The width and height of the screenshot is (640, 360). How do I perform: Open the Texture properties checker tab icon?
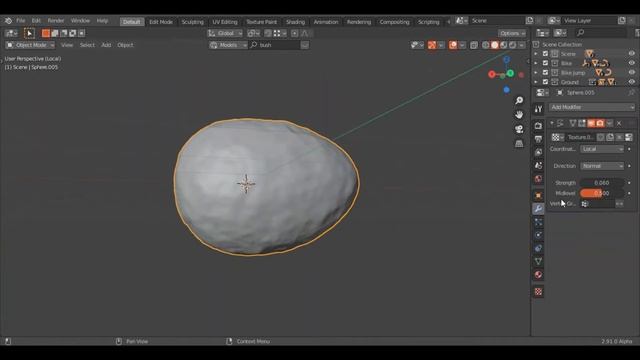538,291
